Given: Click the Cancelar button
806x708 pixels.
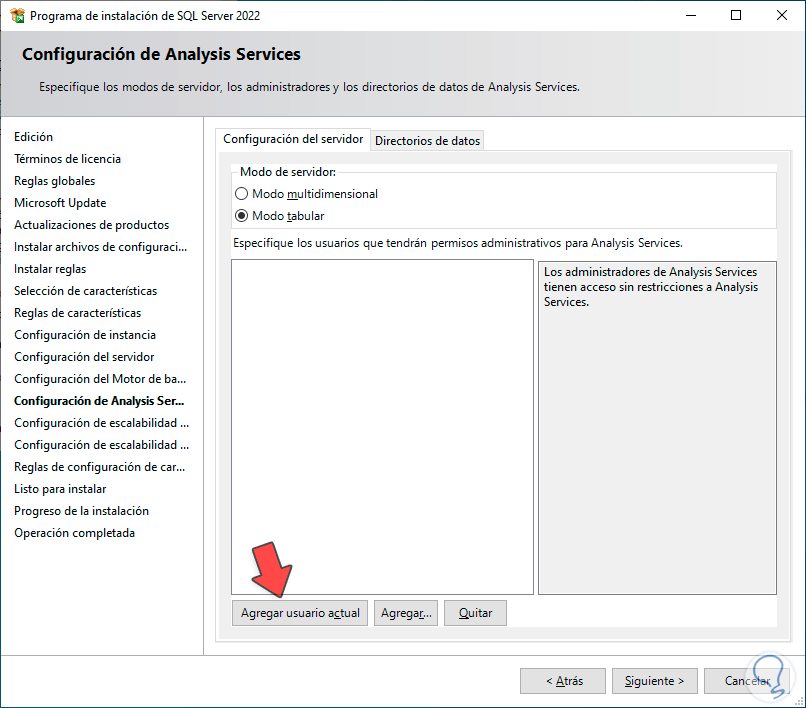Looking at the screenshot, I should (746, 681).
